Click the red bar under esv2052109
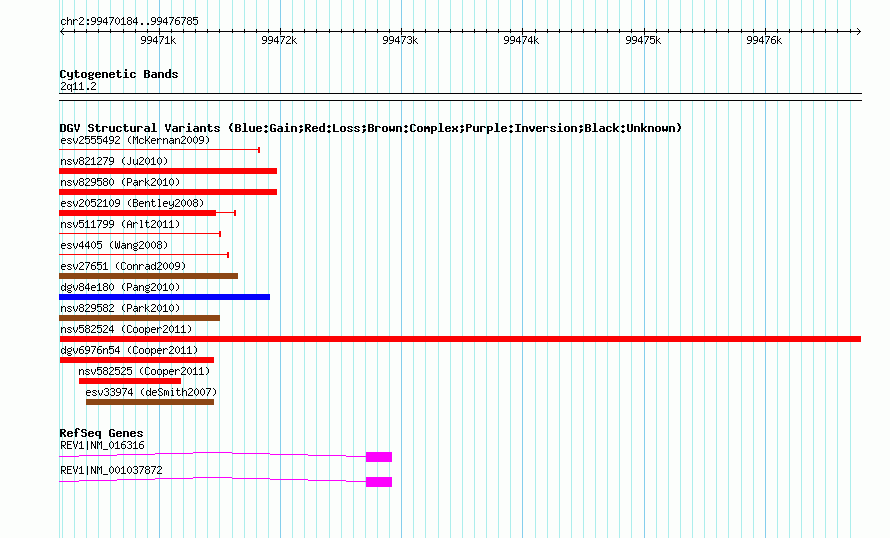Viewport: 890px width, 538px height. 137,213
